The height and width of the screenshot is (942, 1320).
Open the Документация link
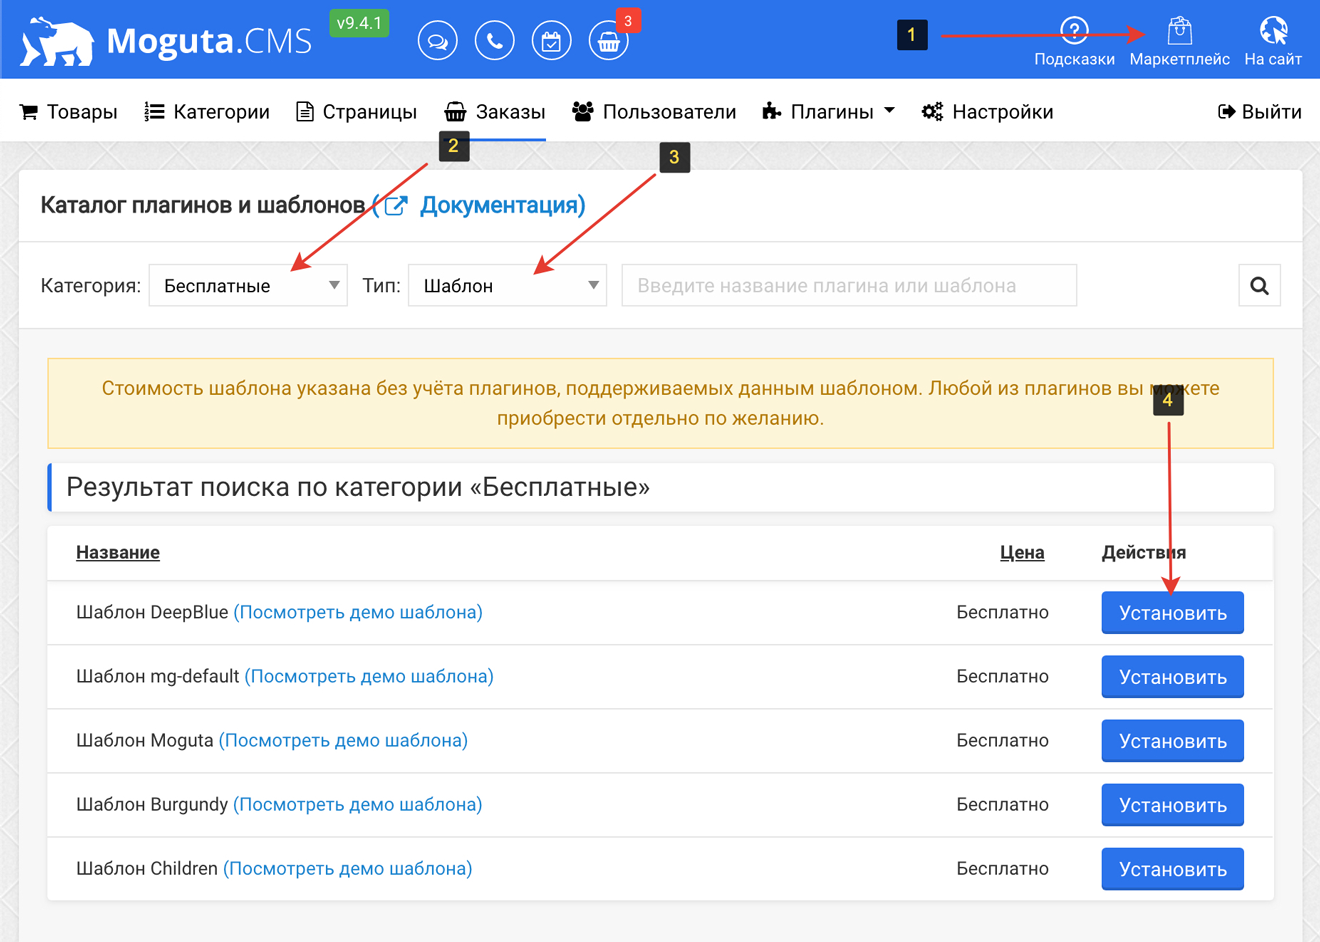tap(502, 205)
